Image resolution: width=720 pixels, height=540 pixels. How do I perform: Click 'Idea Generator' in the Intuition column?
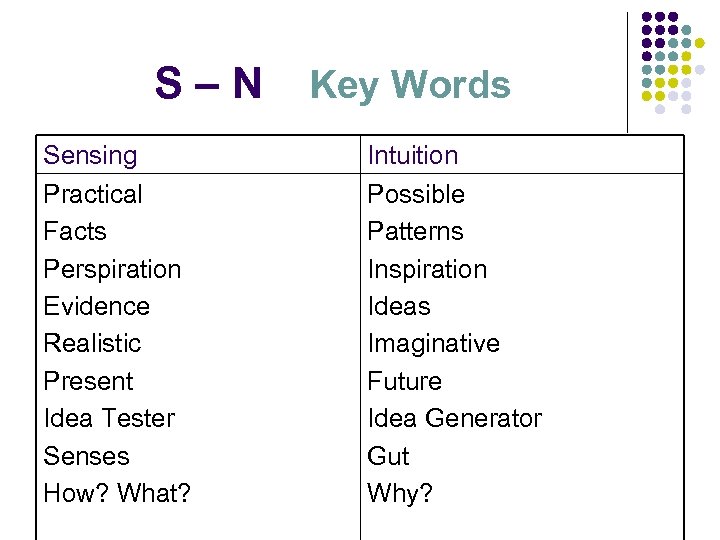(x=454, y=418)
